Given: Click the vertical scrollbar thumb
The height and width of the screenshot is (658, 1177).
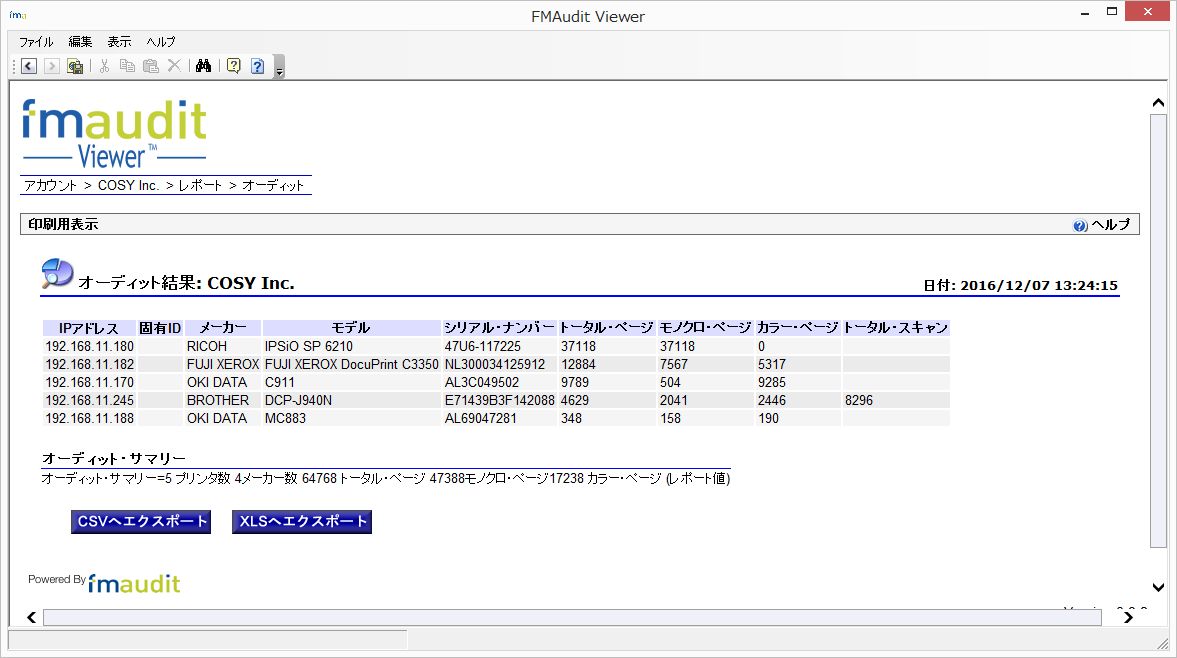Looking at the screenshot, I should point(1158,332).
